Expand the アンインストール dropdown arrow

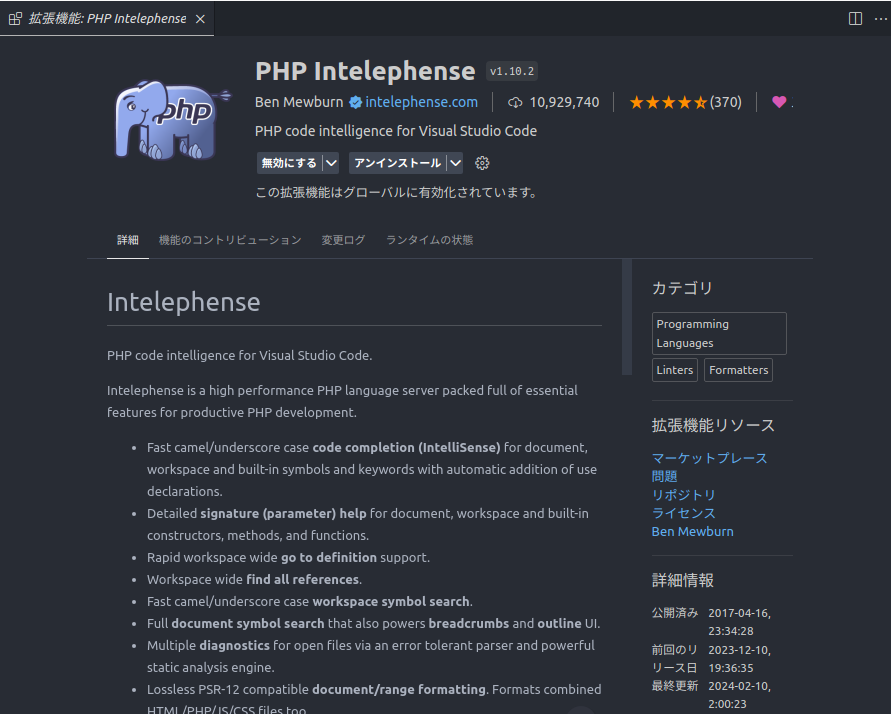click(x=455, y=163)
